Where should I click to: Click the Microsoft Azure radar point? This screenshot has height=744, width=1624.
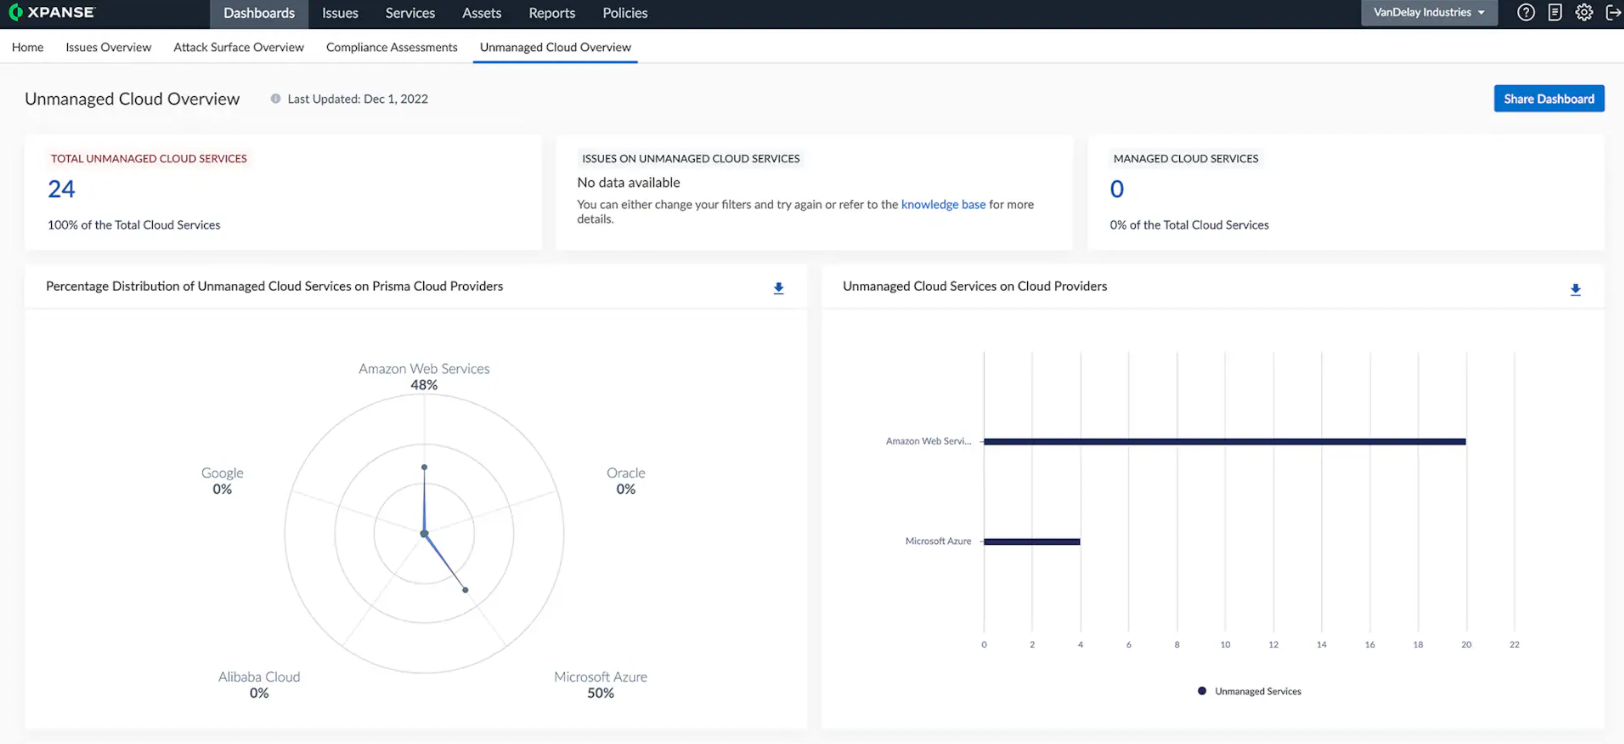tap(465, 590)
